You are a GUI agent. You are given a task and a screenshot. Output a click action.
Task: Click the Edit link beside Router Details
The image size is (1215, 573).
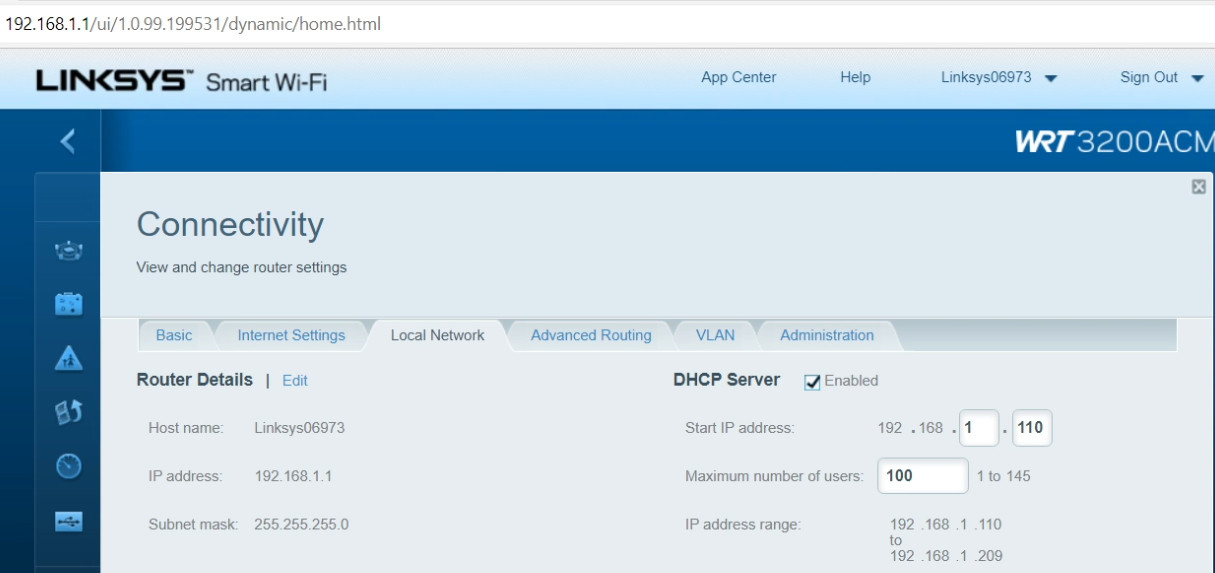pos(295,381)
